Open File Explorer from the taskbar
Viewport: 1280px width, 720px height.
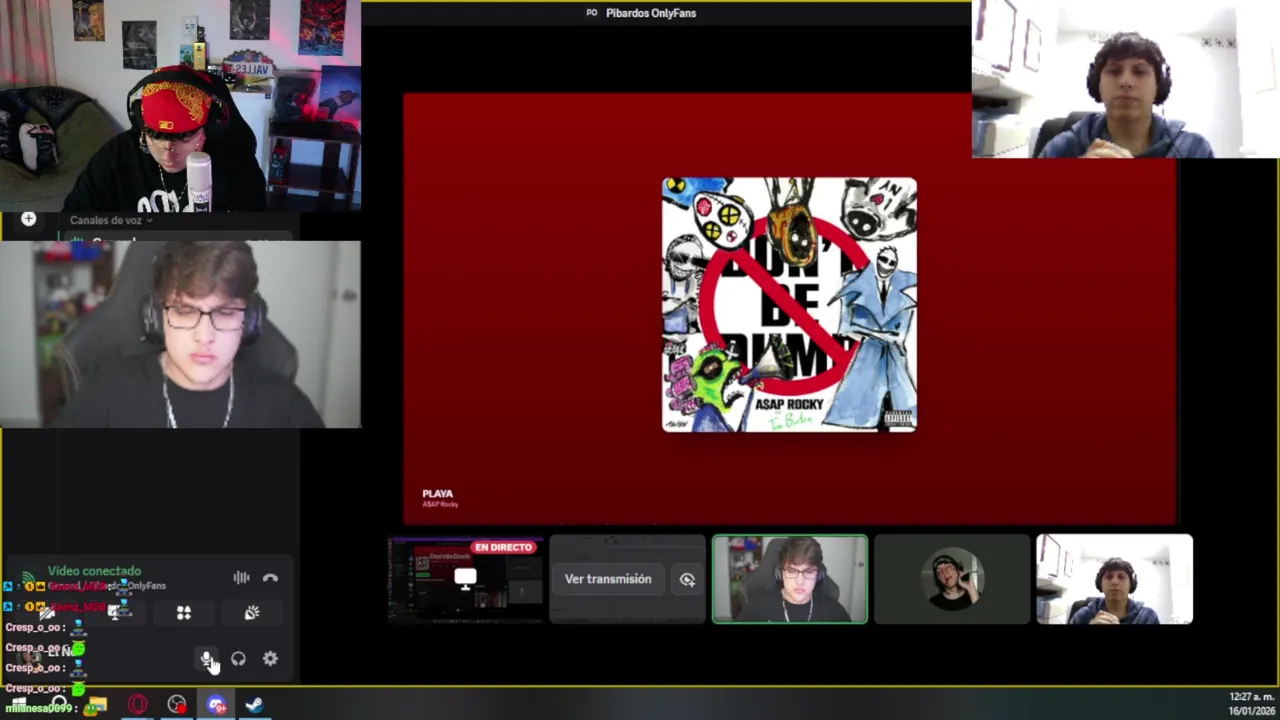(x=97, y=705)
